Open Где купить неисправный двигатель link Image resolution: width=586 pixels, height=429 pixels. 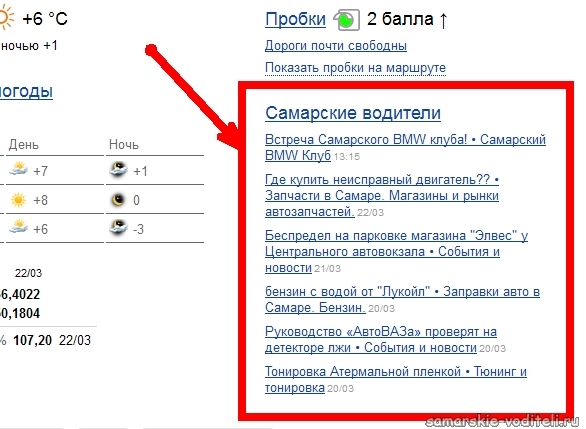coord(382,195)
